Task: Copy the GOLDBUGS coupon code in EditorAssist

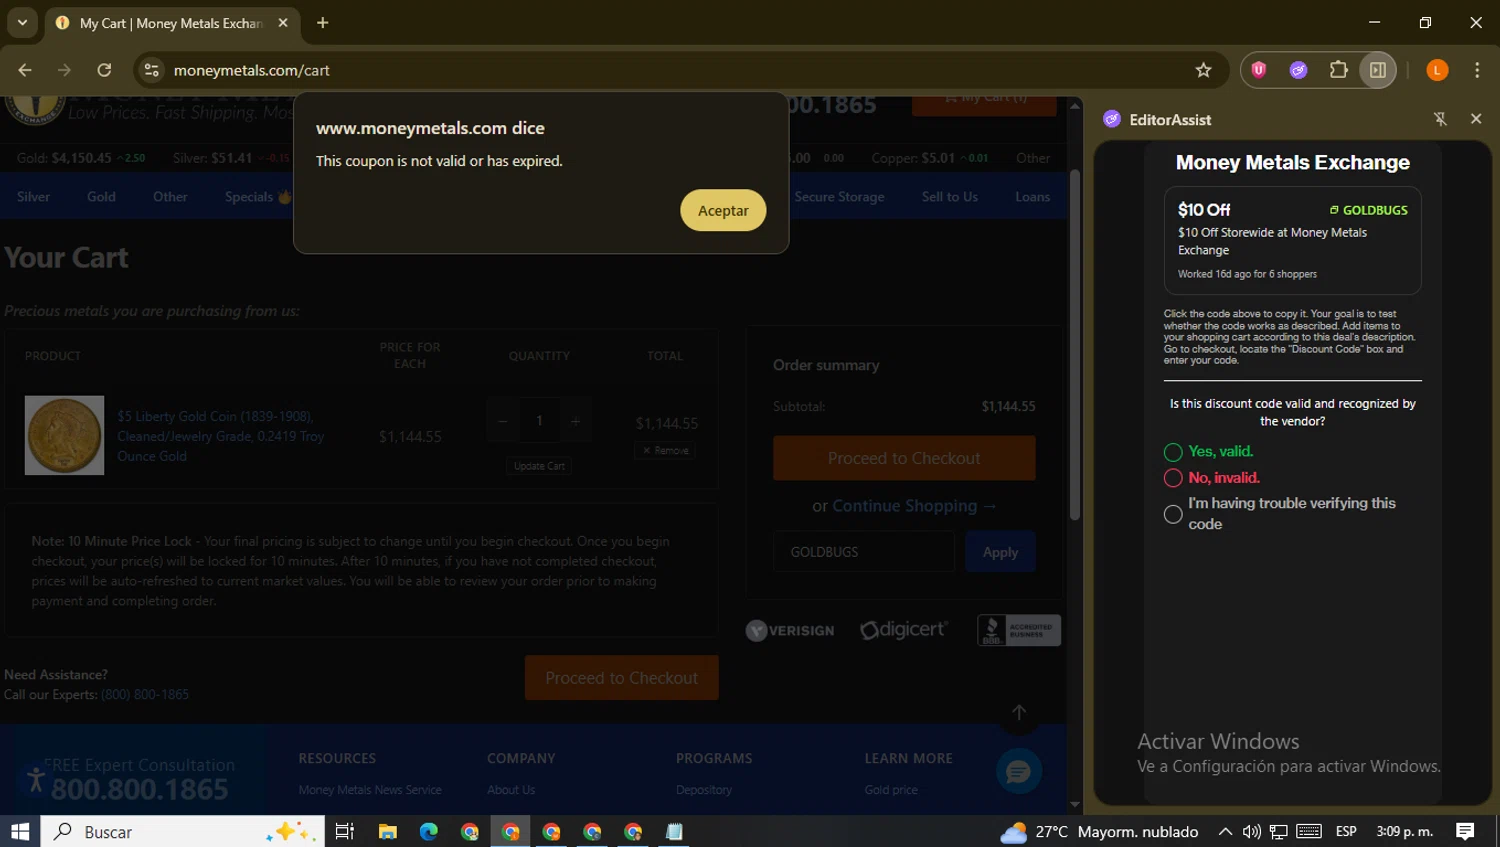Action: pos(1368,210)
